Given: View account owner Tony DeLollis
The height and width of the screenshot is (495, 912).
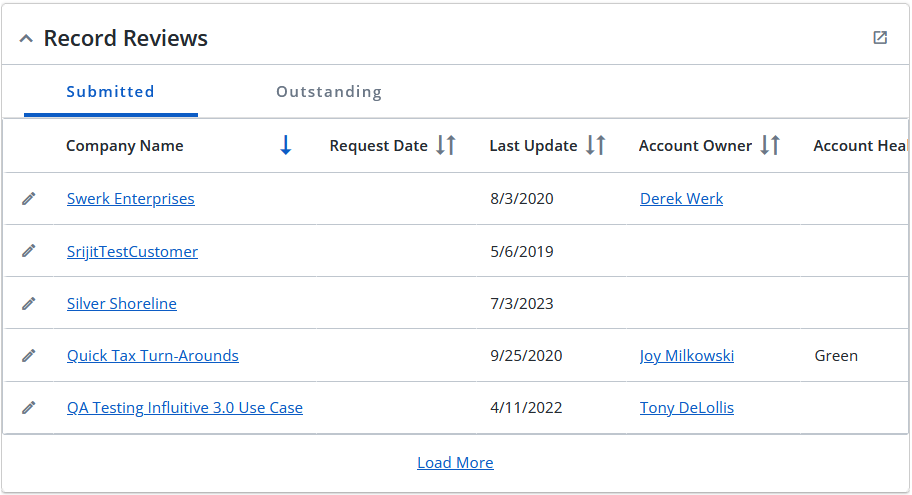Looking at the screenshot, I should pos(686,408).
